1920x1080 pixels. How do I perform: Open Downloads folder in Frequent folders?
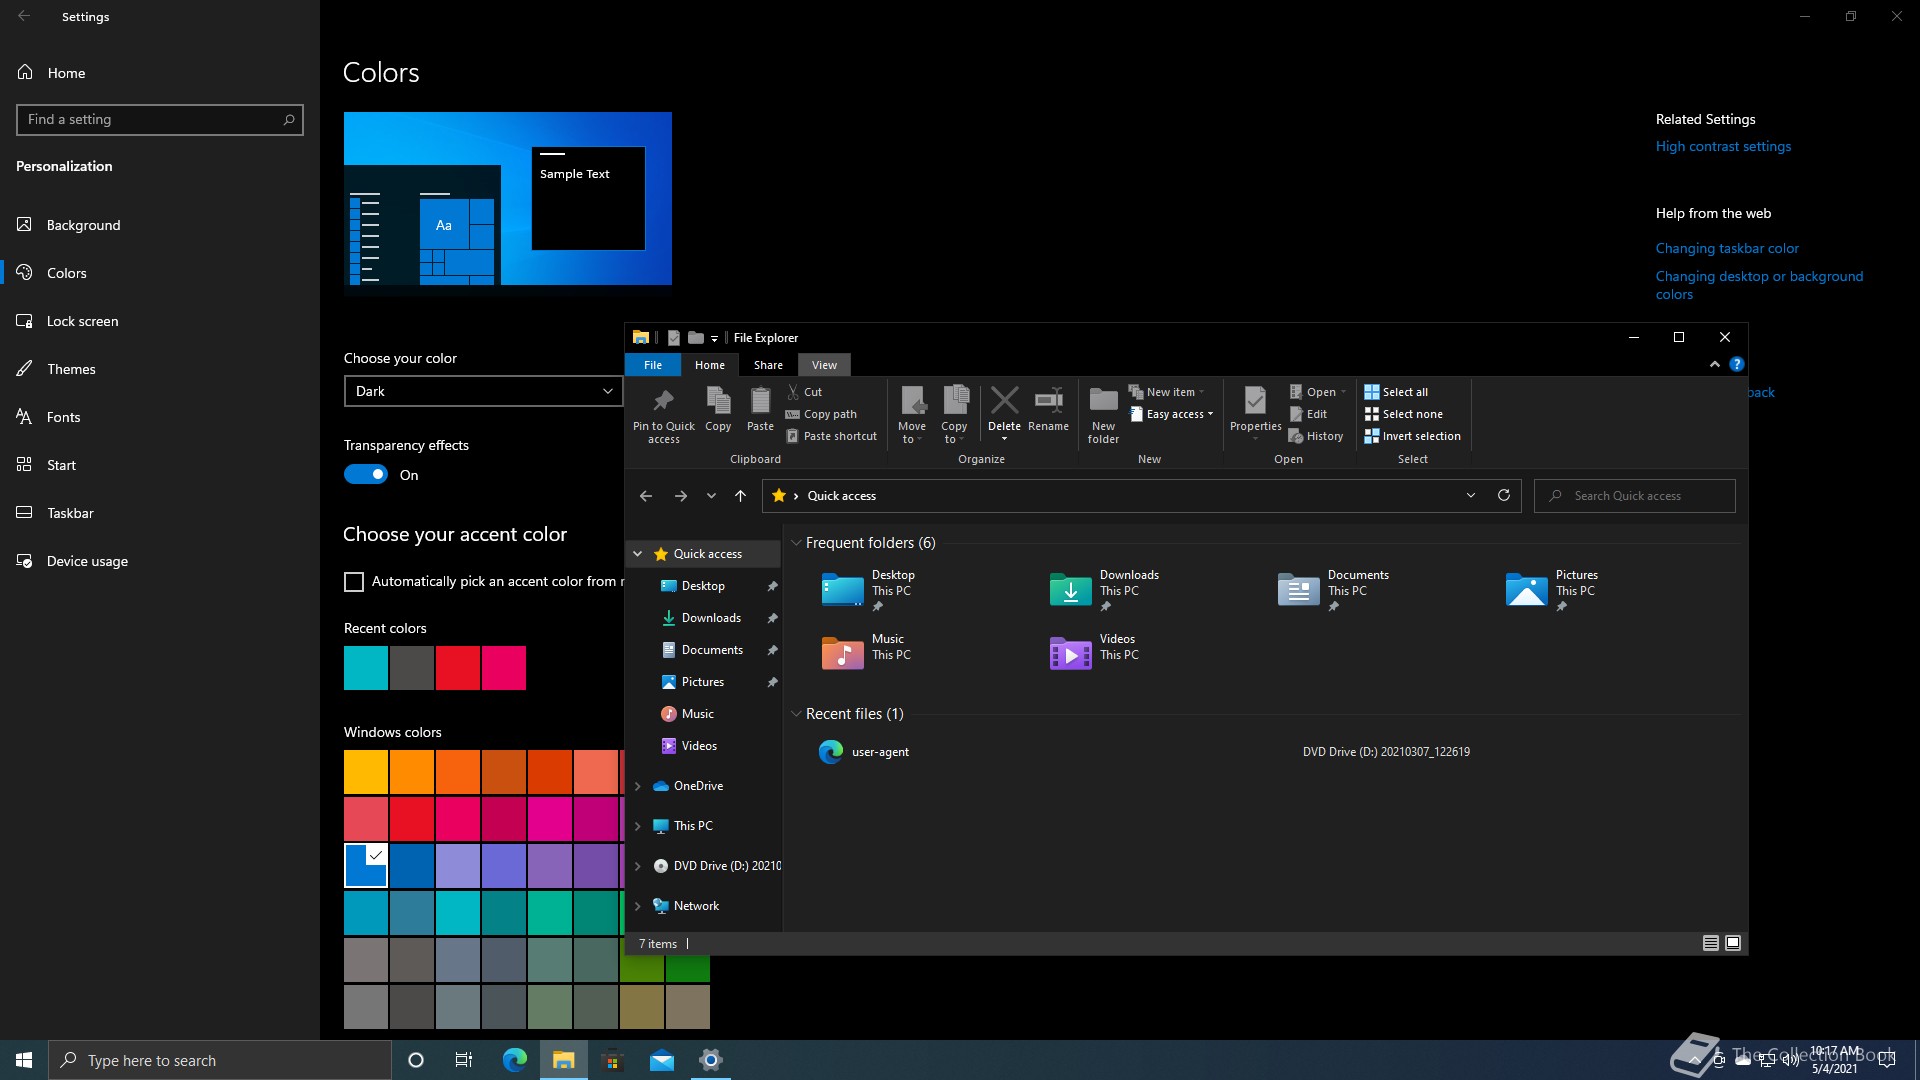(x=1104, y=589)
